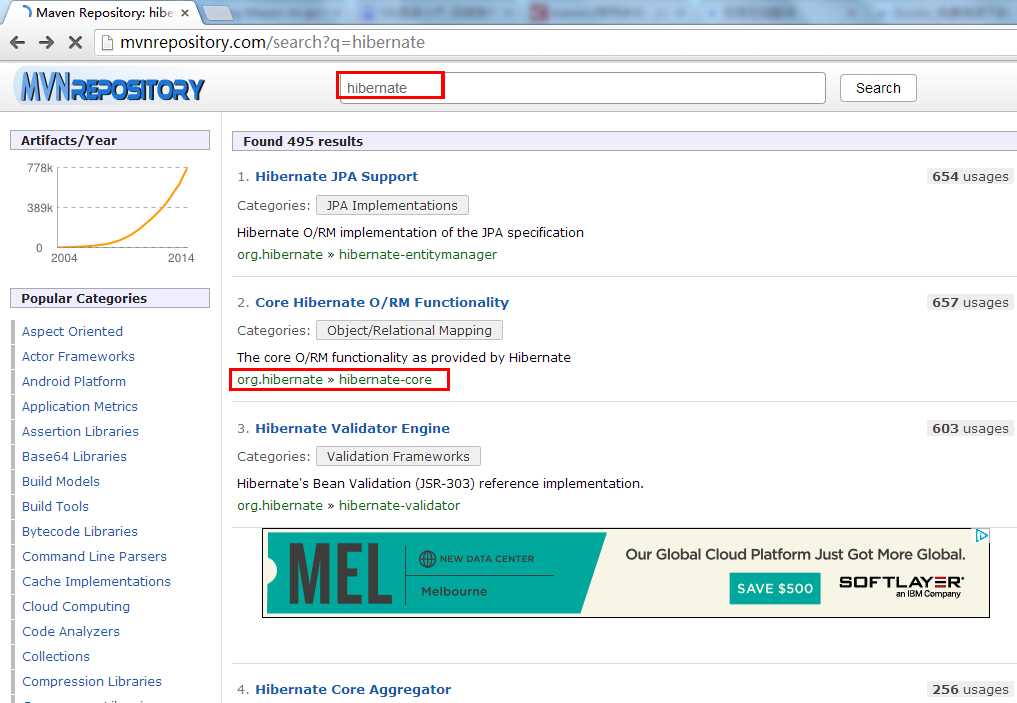Open Android Platform category
Viewport: 1017px width, 703px height.
pyautogui.click(x=73, y=381)
